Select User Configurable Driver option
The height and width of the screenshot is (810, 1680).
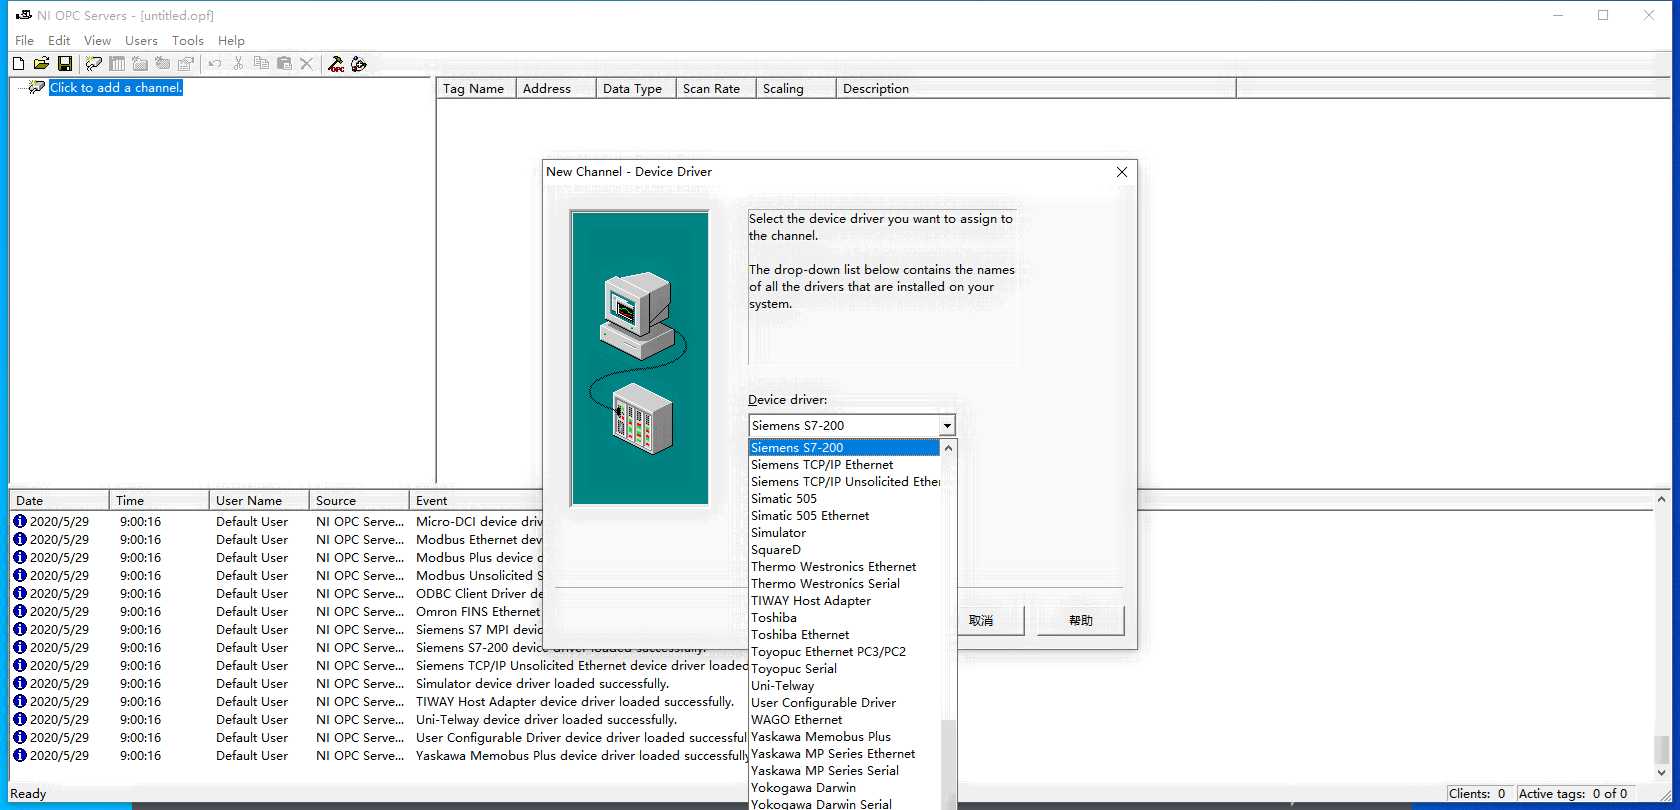(823, 703)
